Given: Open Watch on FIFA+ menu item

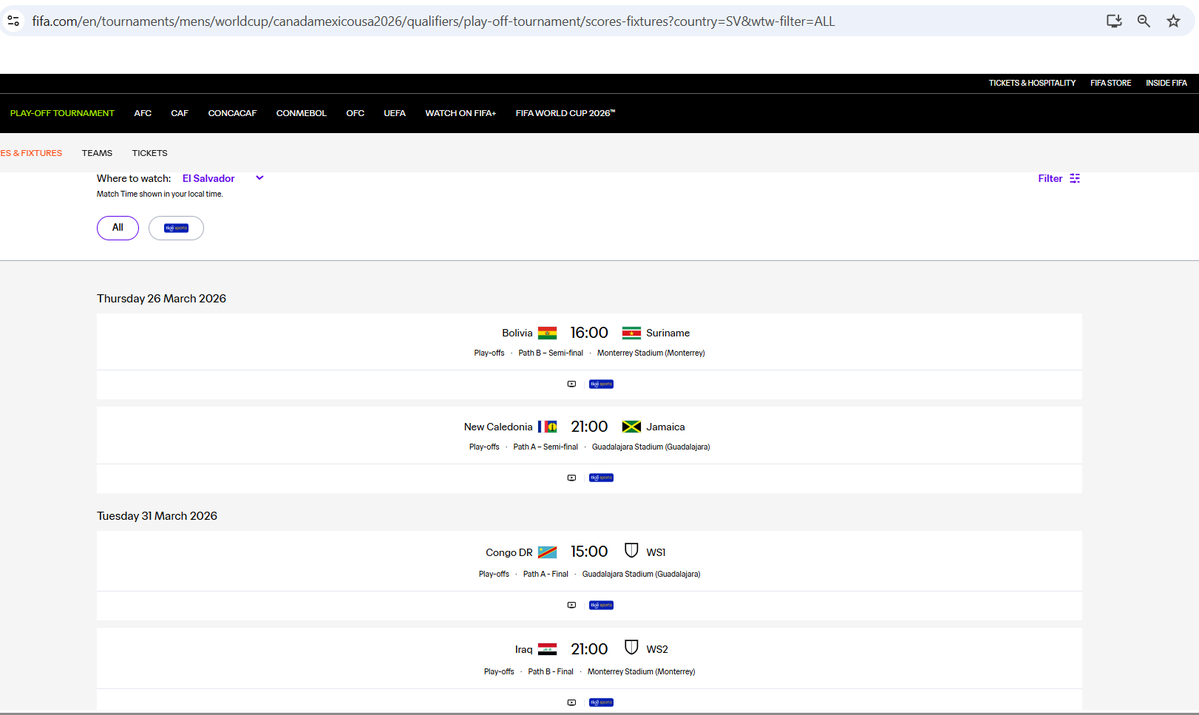Looking at the screenshot, I should tap(460, 113).
